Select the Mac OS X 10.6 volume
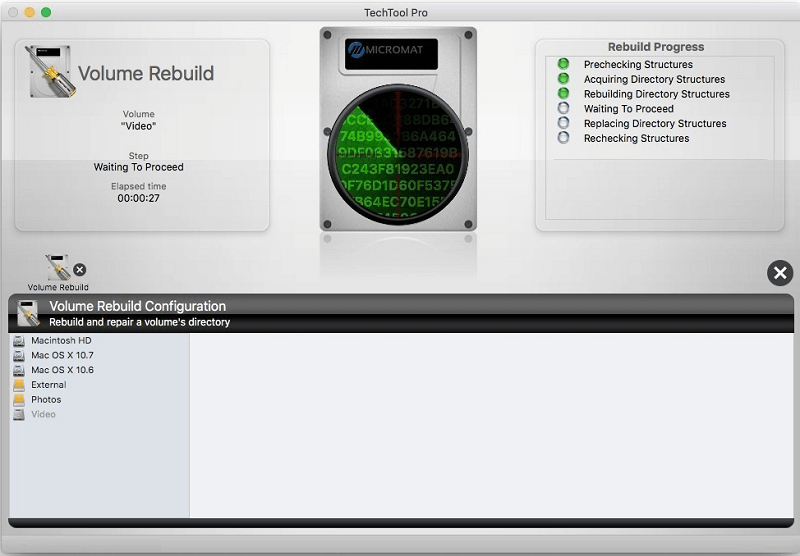800x556 pixels. [x=62, y=370]
